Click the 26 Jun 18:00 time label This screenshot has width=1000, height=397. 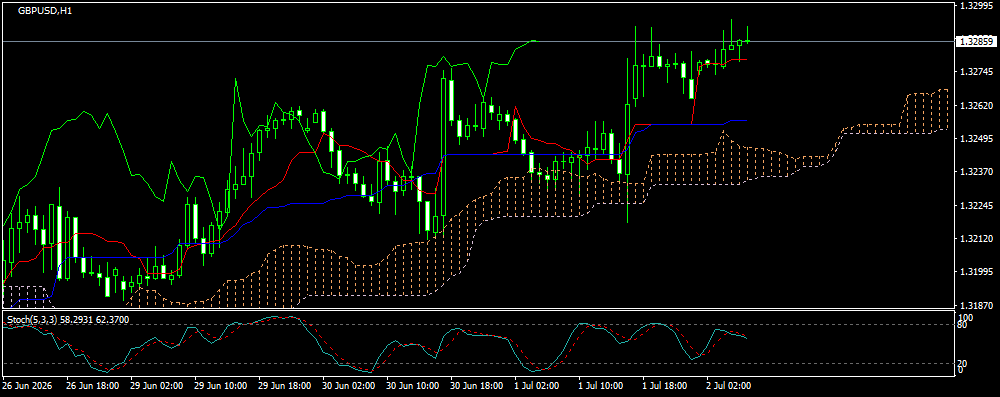[x=92, y=386]
